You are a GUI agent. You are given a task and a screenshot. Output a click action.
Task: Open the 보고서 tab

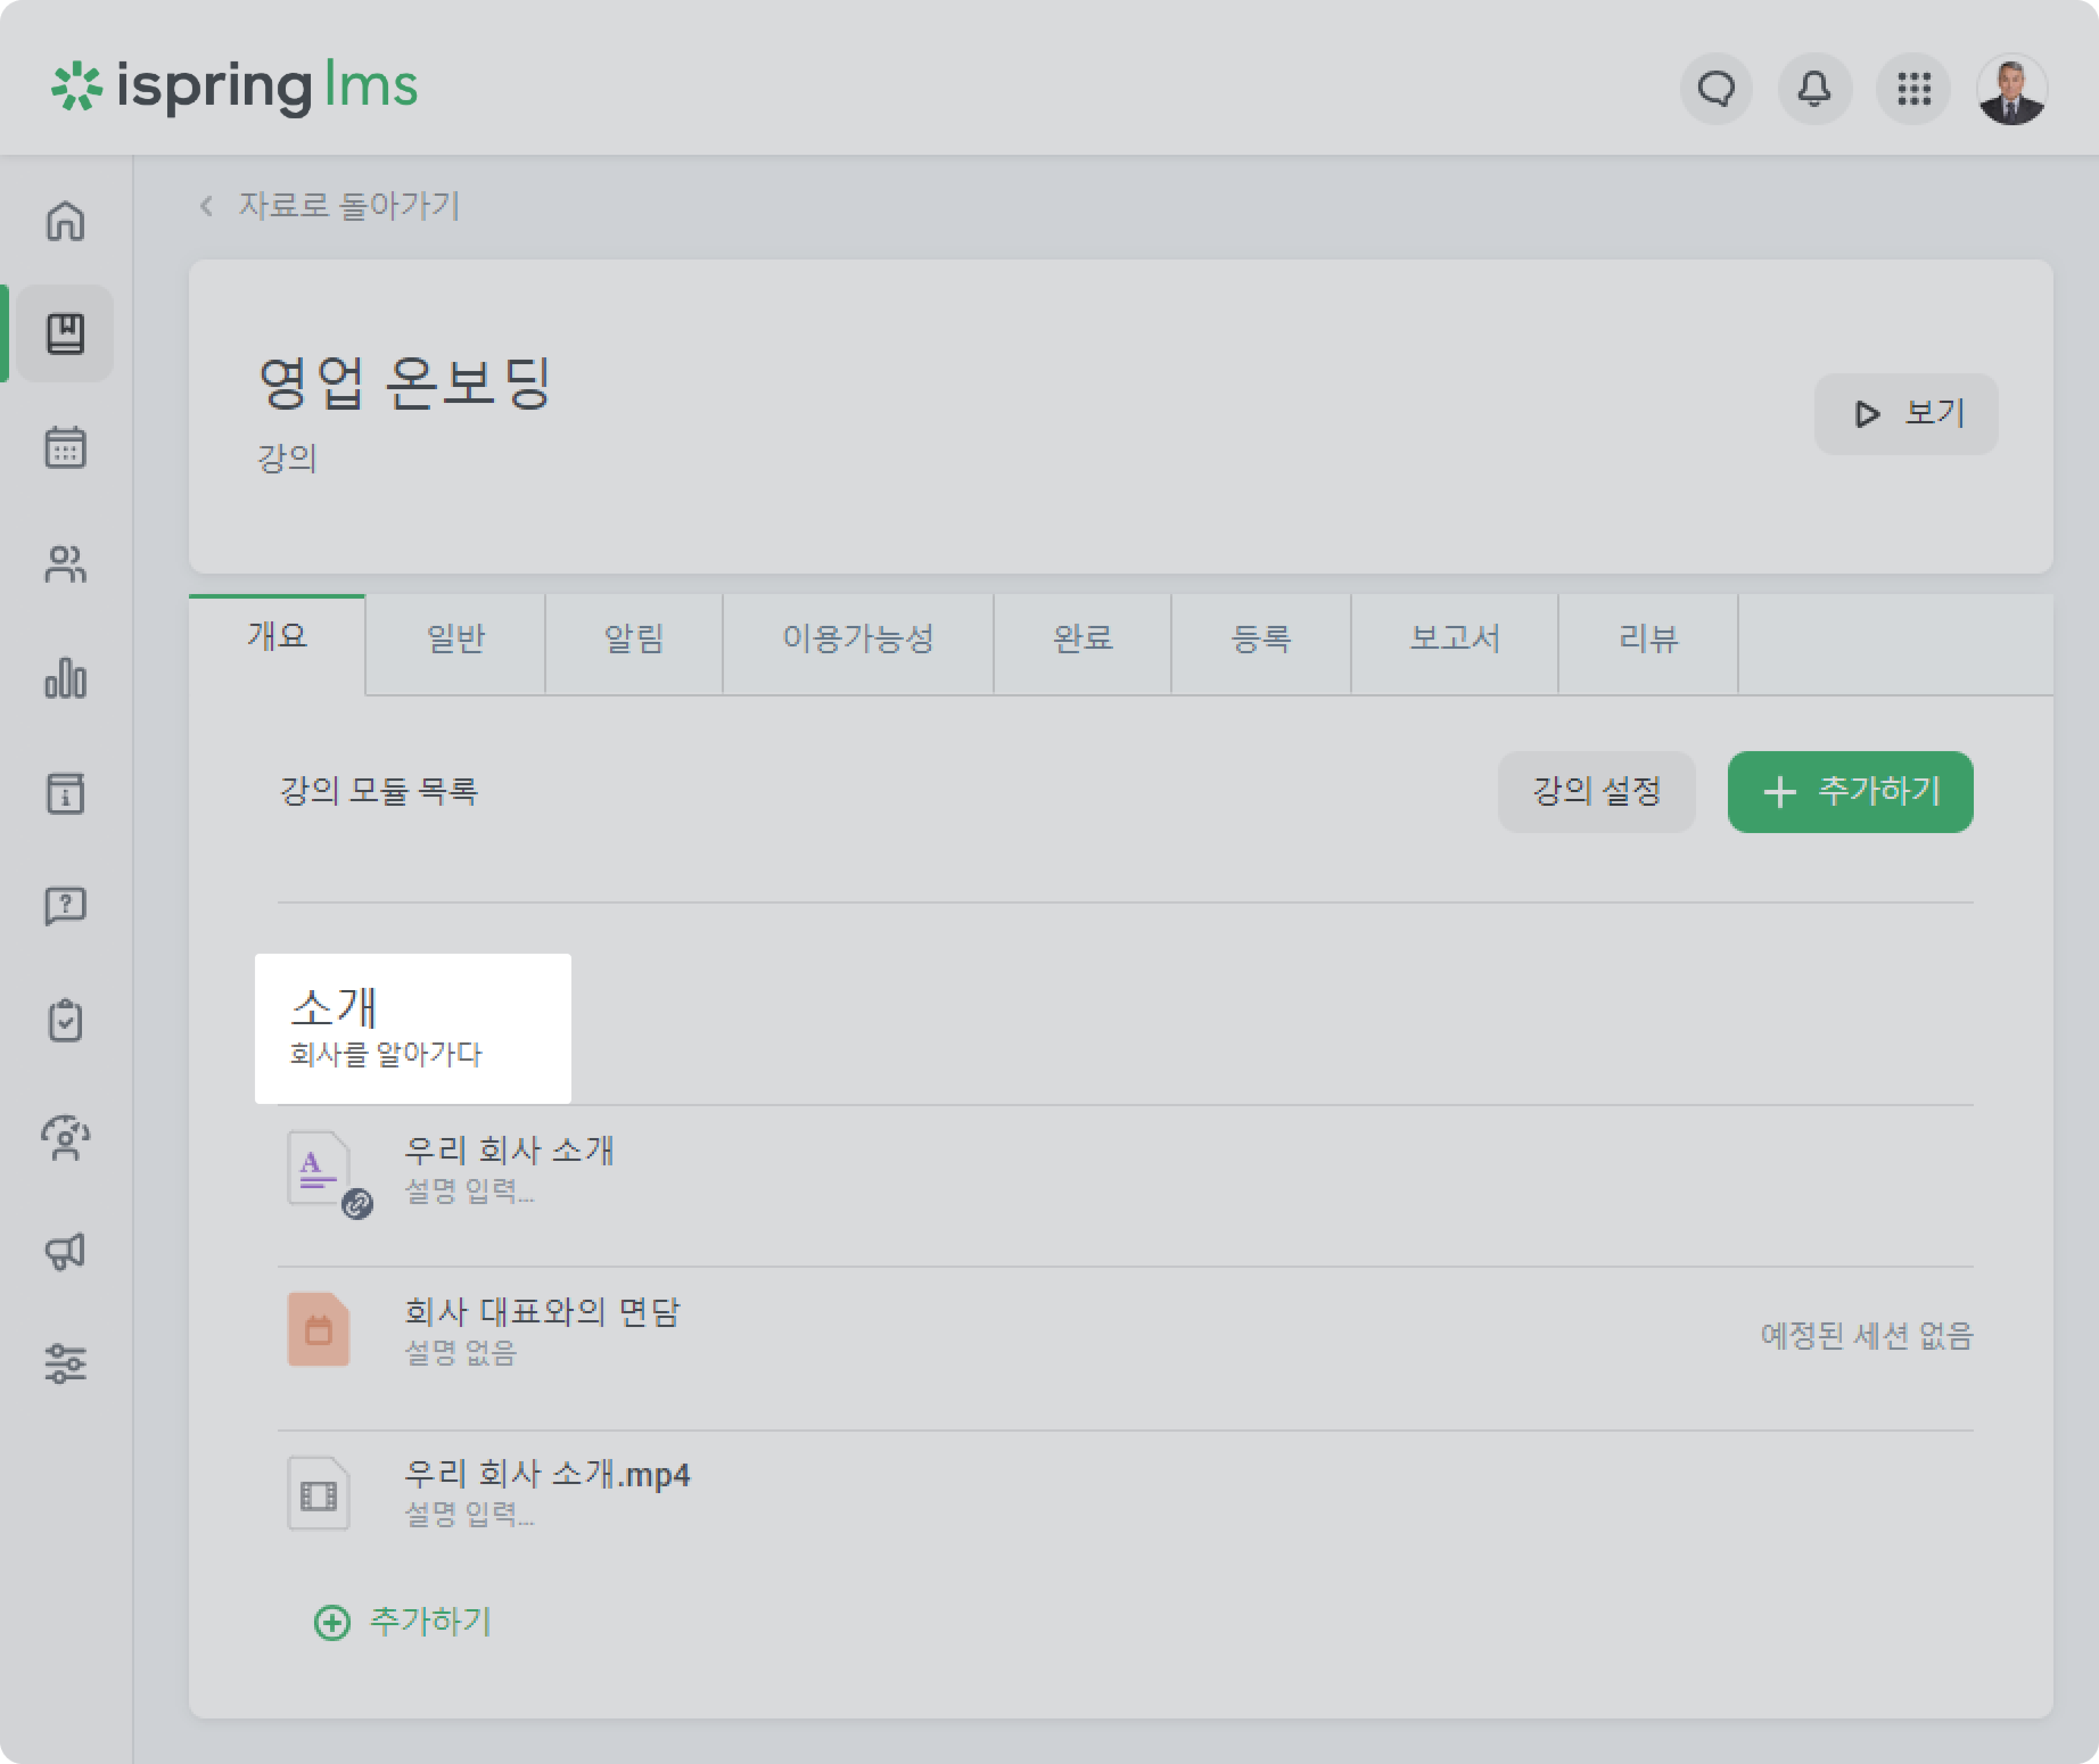pos(1454,639)
